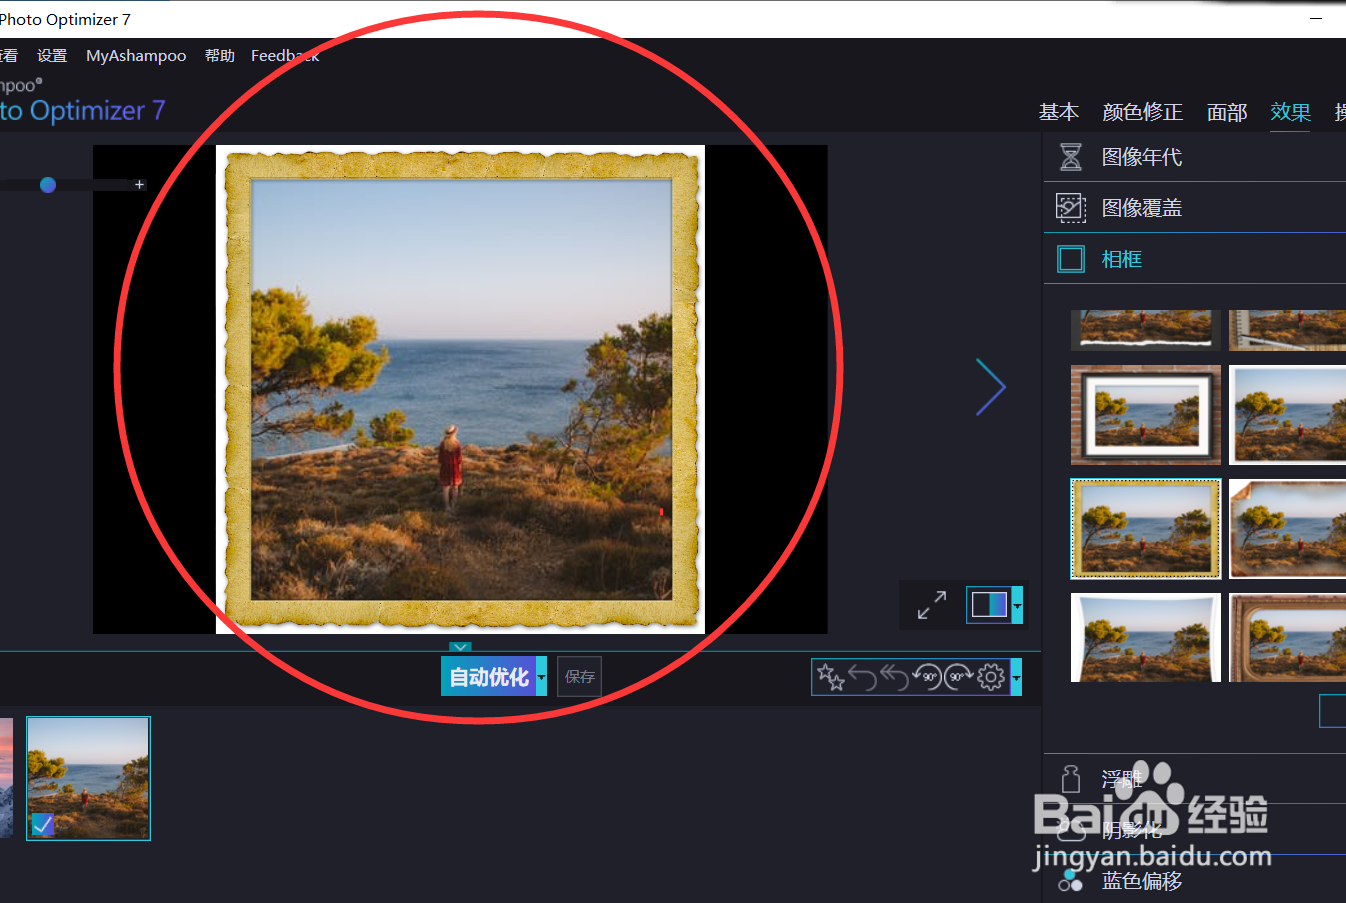Screen dimensions: 1346x903
Task: Switch to the 颜色修正 tab
Action: (1143, 112)
